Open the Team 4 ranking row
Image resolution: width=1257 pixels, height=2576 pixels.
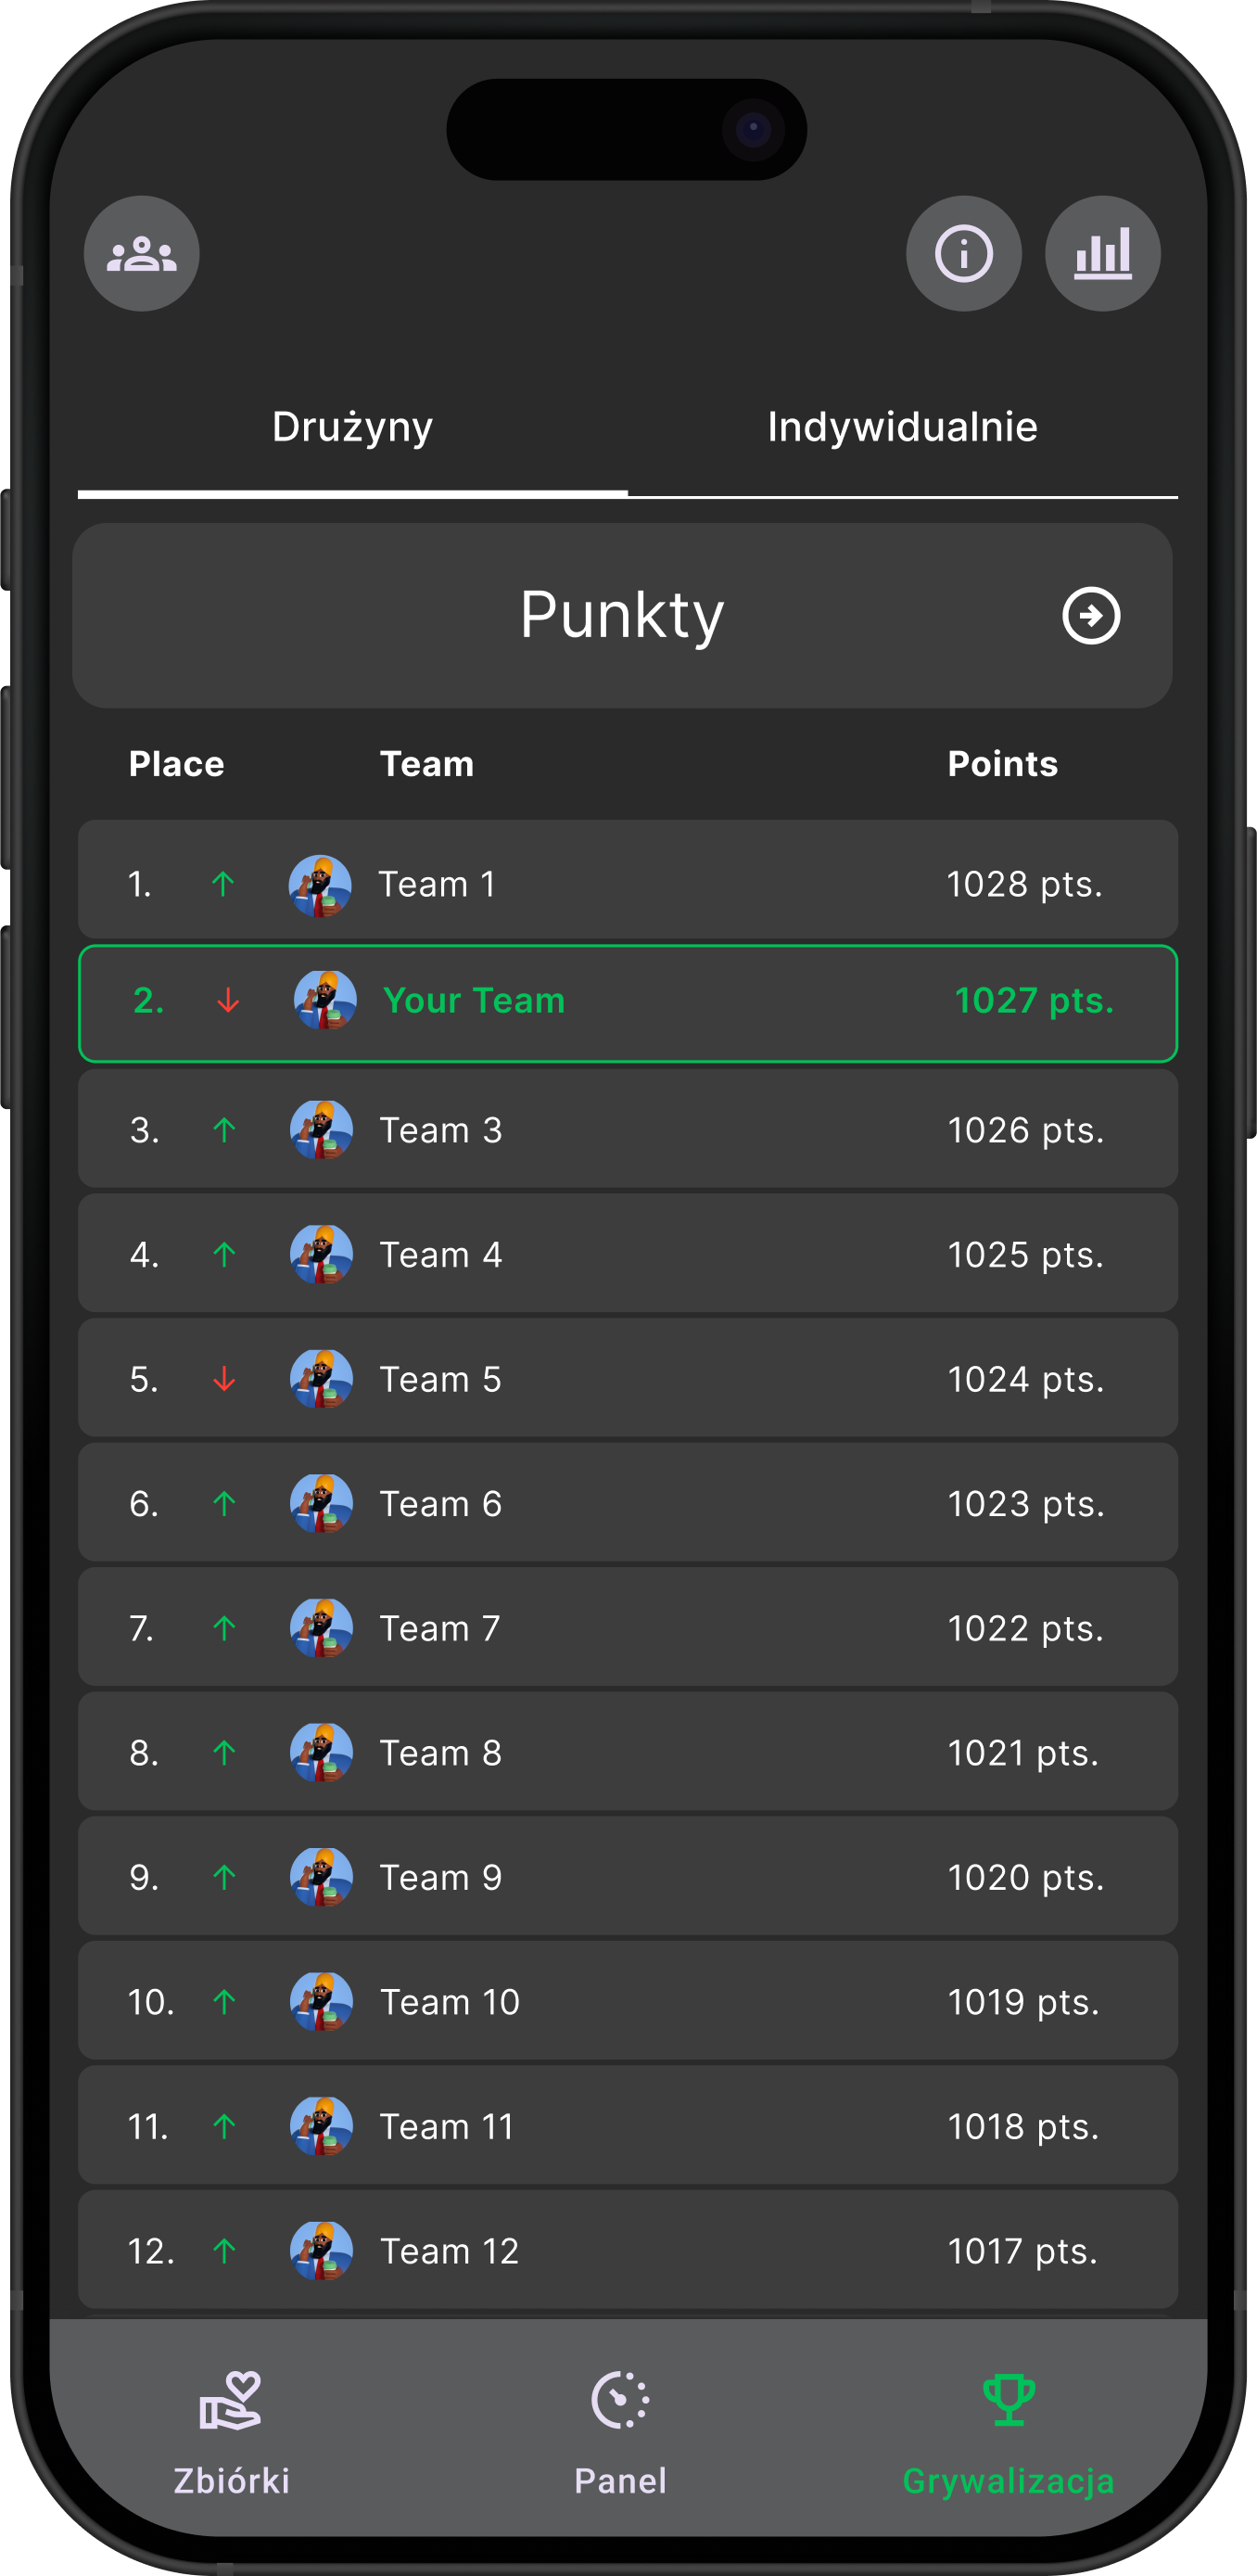[x=628, y=1253]
